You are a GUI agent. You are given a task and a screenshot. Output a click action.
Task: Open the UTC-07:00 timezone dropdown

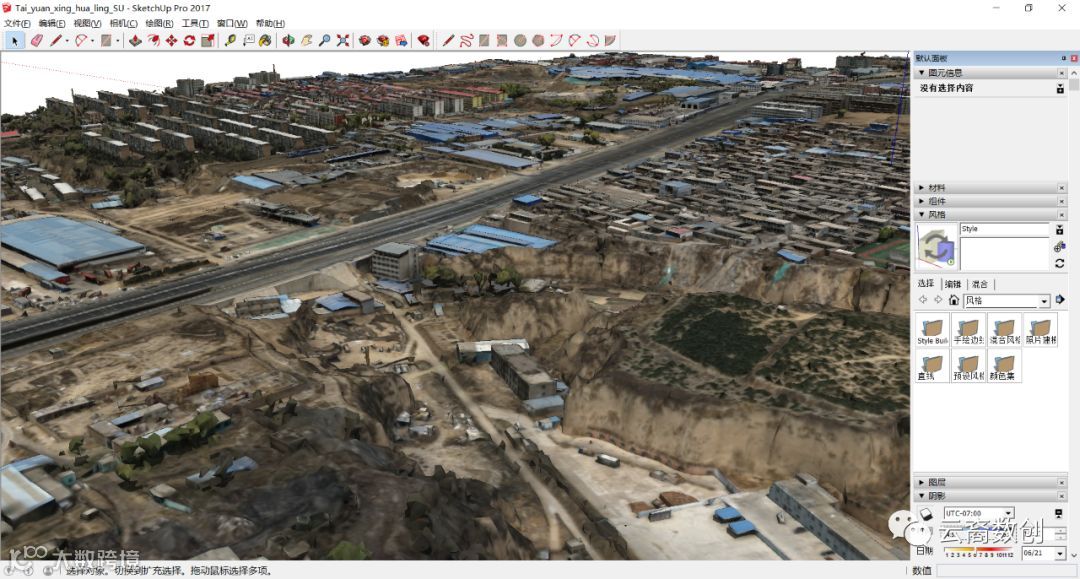click(1008, 513)
